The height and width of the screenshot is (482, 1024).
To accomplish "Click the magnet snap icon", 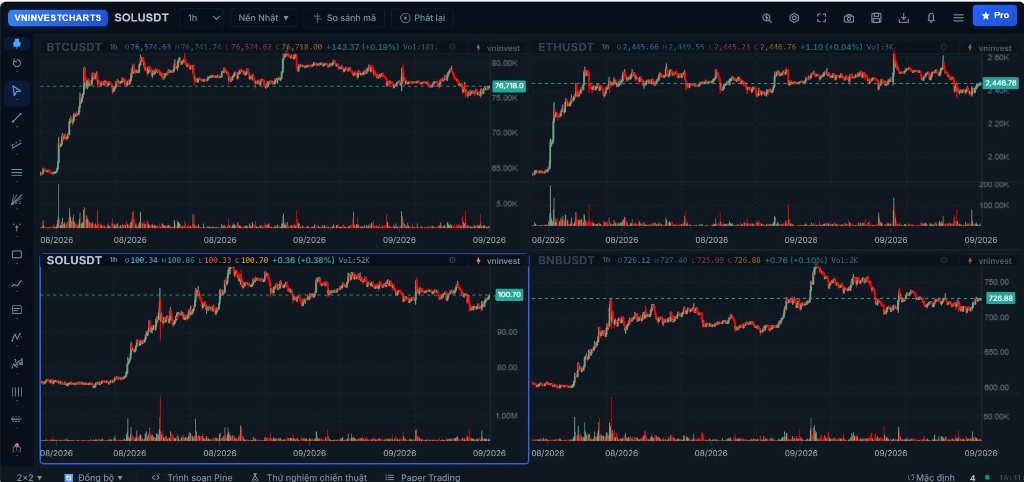I will (x=17, y=447).
